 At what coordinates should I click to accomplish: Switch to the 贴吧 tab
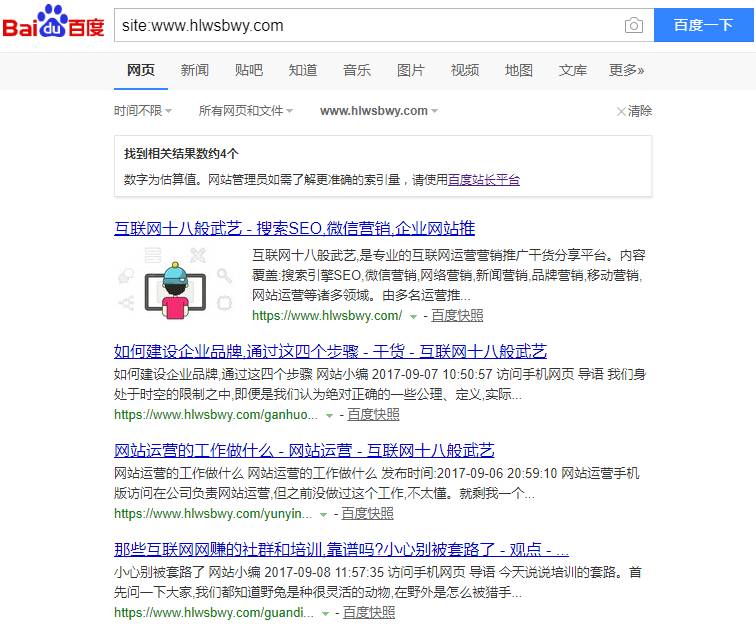click(x=249, y=70)
